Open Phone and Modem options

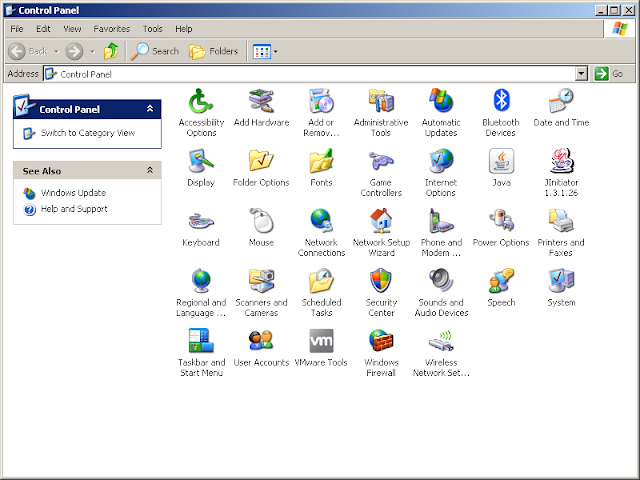pos(441,232)
